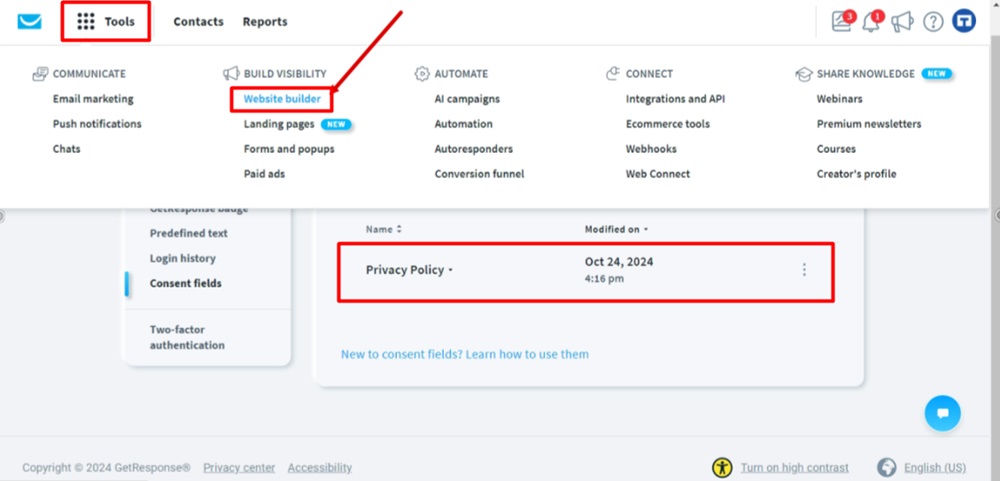
Task: Open the Tools grid menu
Action: [x=106, y=22]
